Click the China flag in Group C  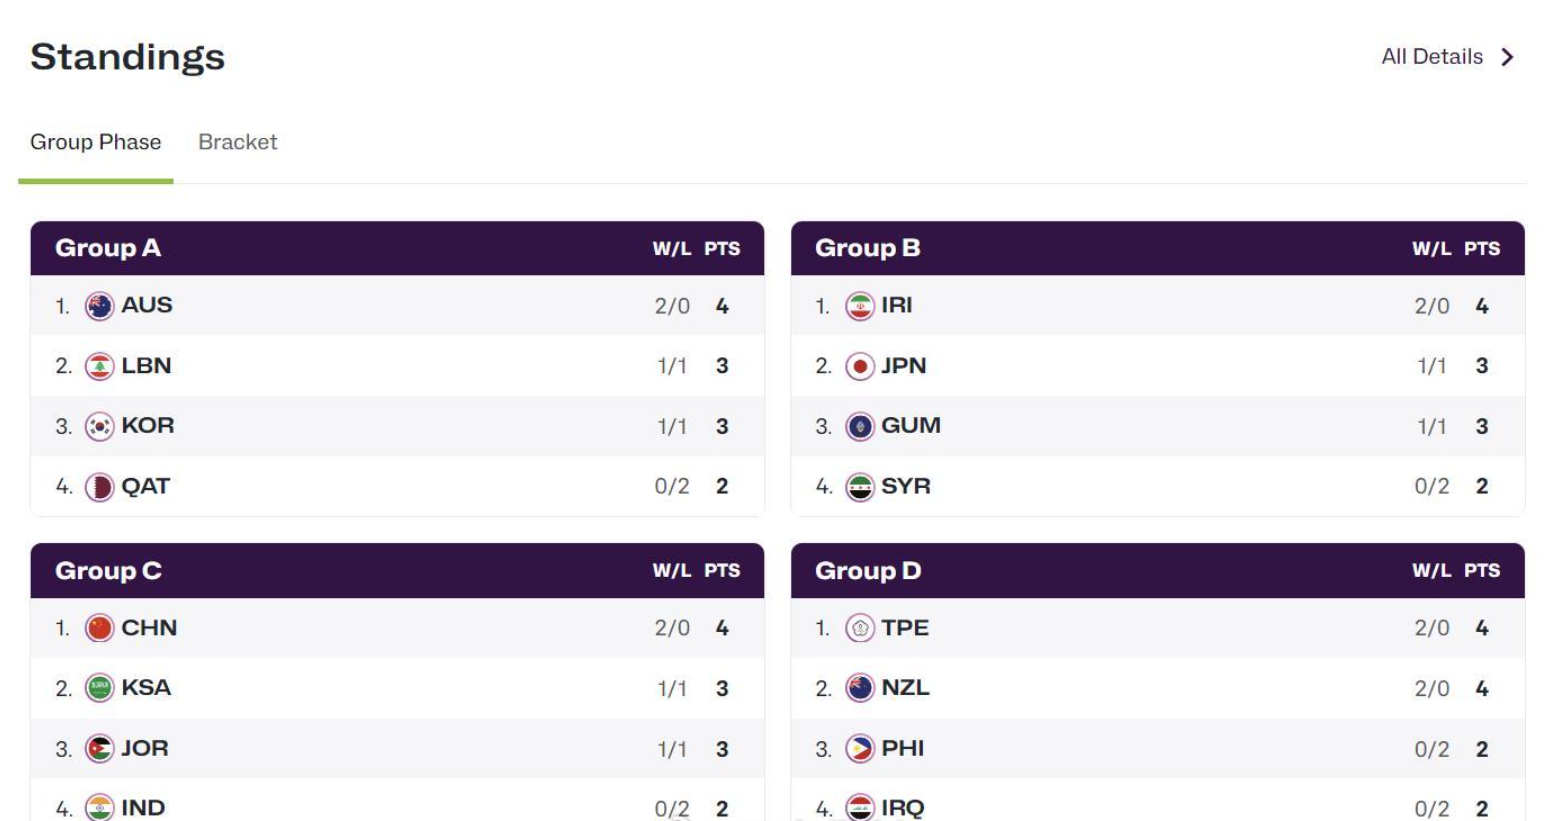coord(99,628)
